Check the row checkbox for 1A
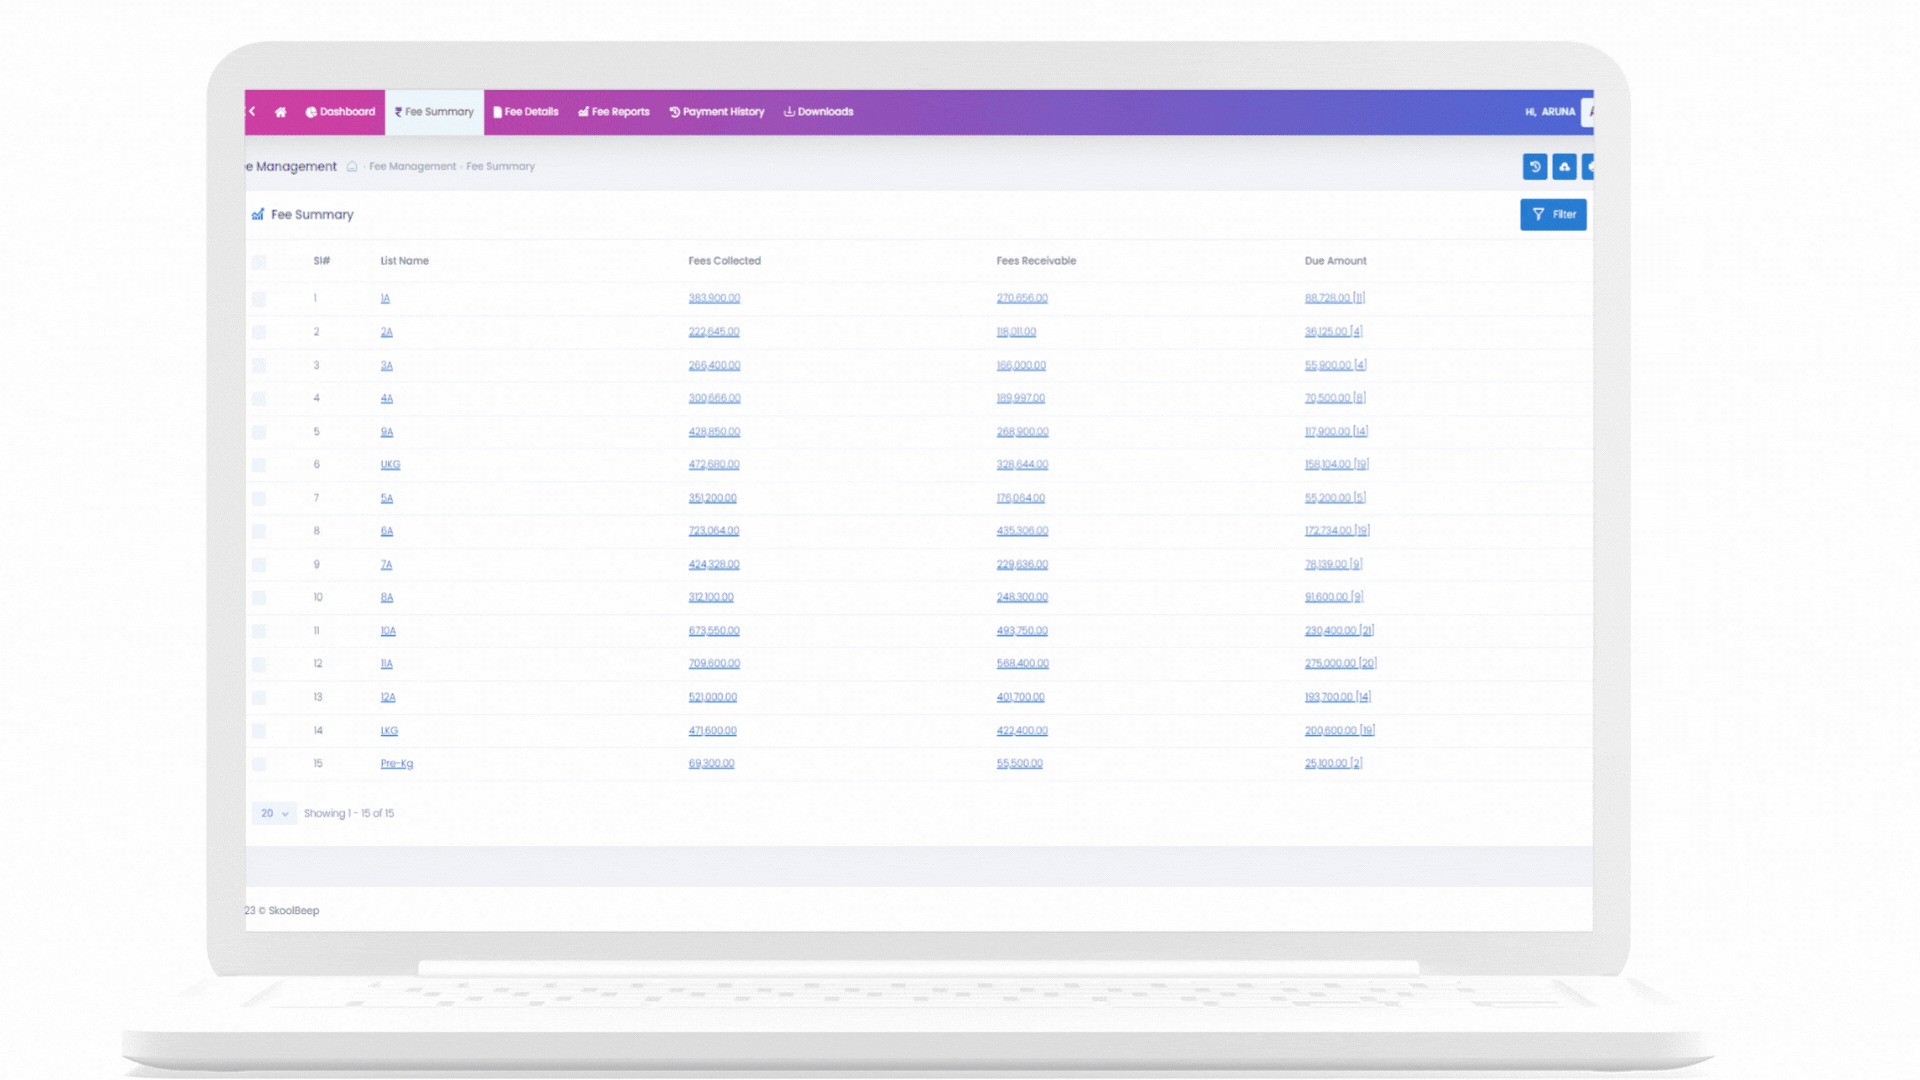 click(x=259, y=299)
